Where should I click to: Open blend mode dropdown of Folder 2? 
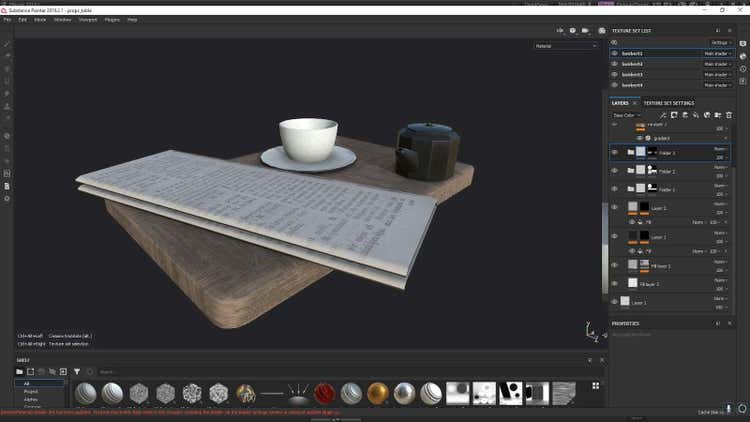tap(721, 167)
